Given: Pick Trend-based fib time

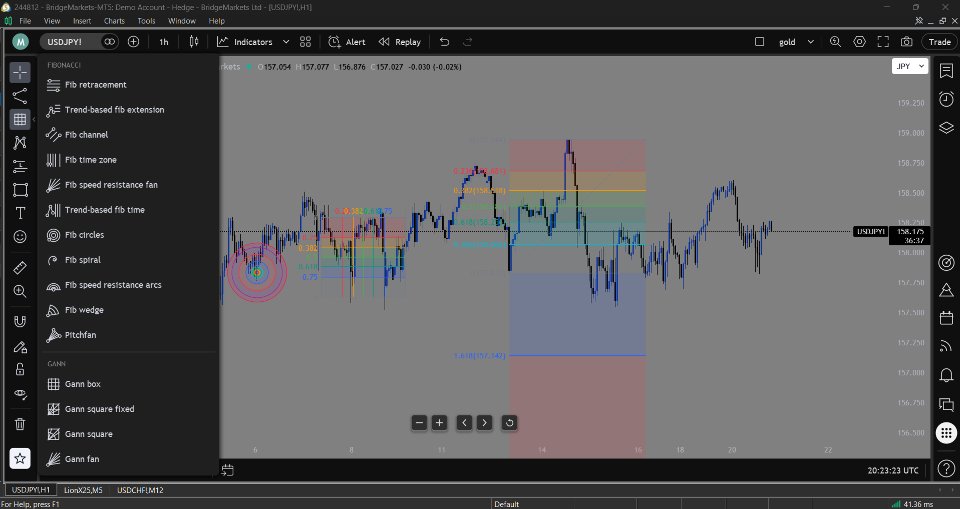Looking at the screenshot, I should click(129, 210).
